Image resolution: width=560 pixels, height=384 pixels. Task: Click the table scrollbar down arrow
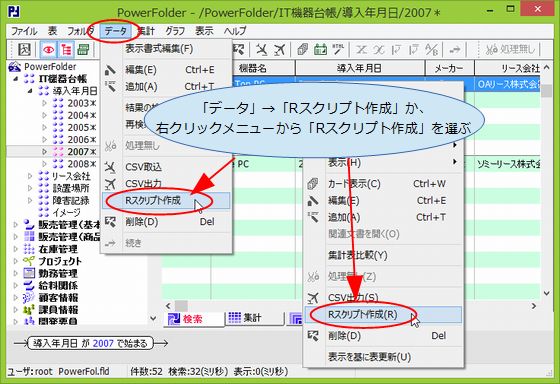click(546, 293)
